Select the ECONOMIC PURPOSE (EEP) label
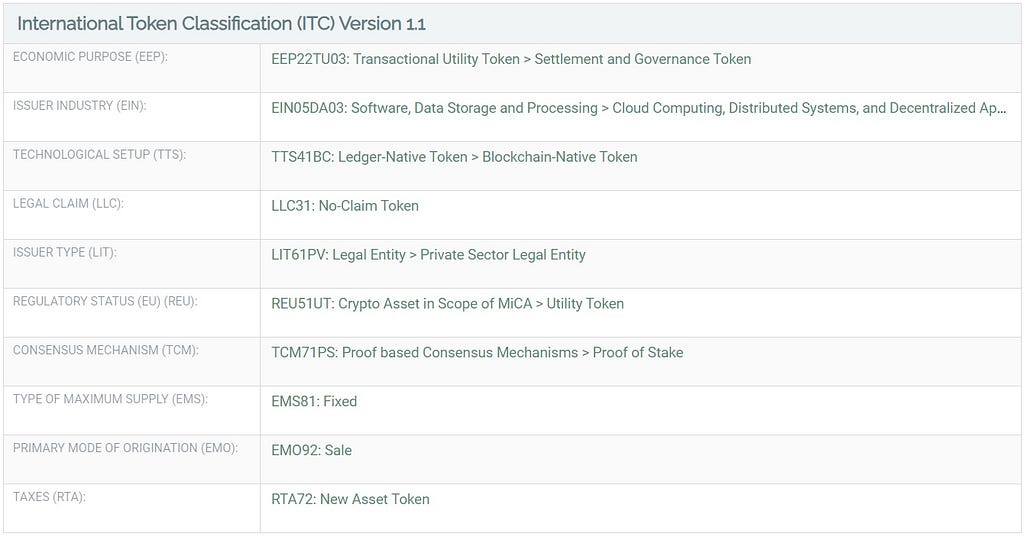The width and height of the screenshot is (1024, 536). pyautogui.click(x=90, y=57)
